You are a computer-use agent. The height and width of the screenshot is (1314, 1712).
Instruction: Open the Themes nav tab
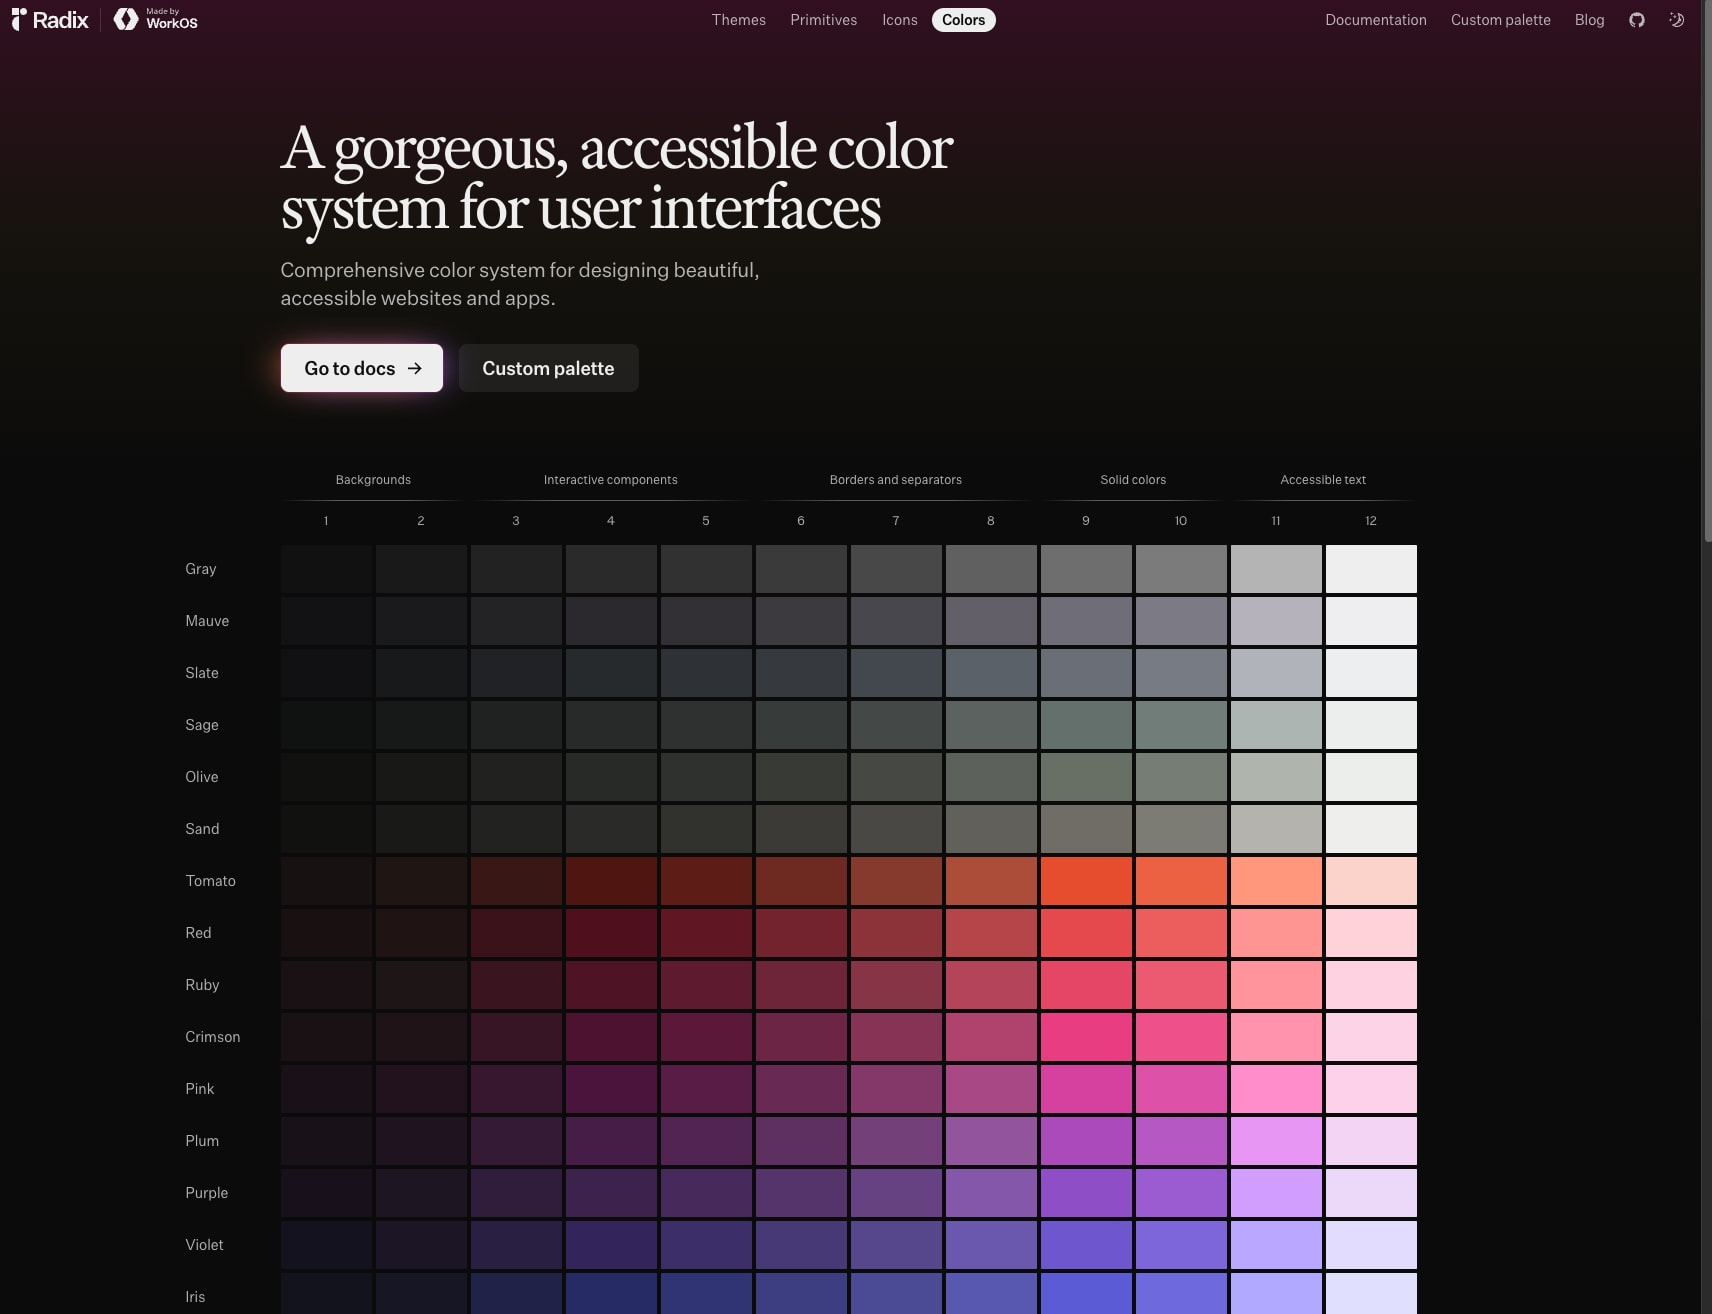(x=739, y=20)
